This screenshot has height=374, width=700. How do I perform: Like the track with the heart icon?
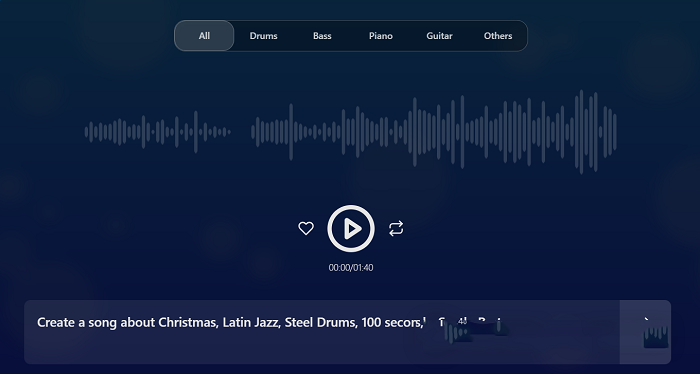306,229
